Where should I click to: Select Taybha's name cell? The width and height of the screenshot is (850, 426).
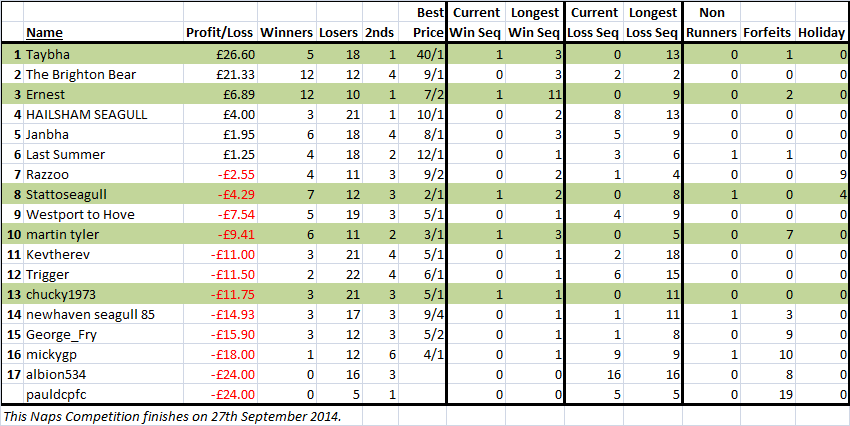pos(104,54)
